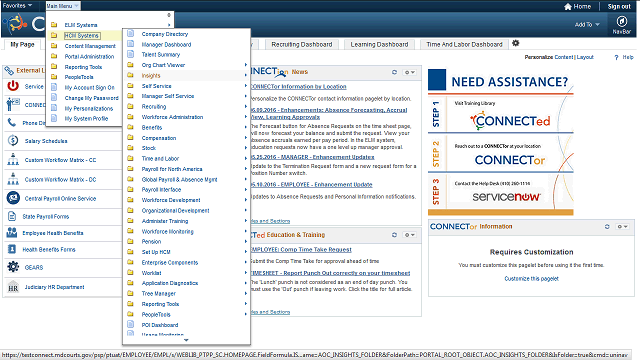Click the Company Directory page icon

(131, 33)
